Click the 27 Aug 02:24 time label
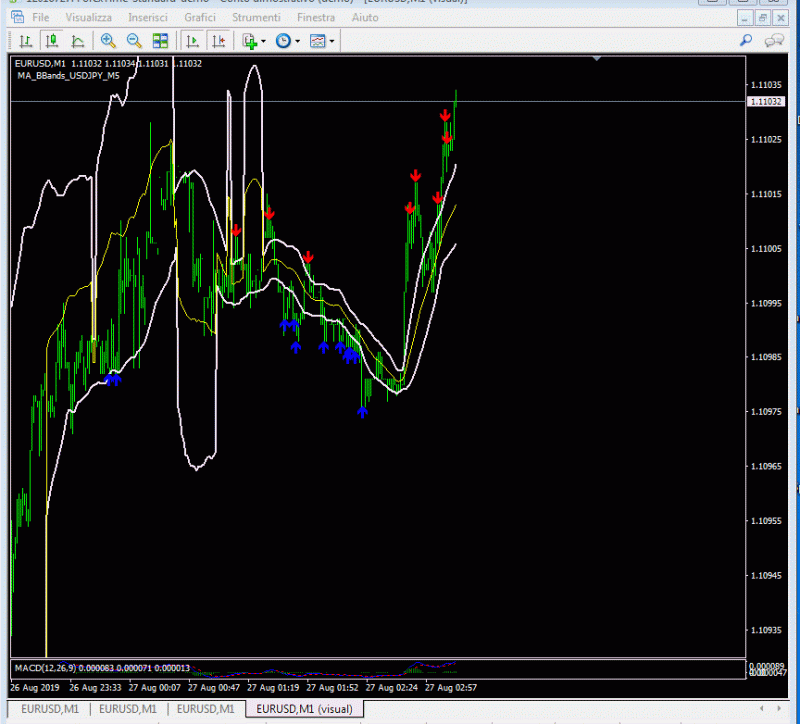 [x=391, y=687]
